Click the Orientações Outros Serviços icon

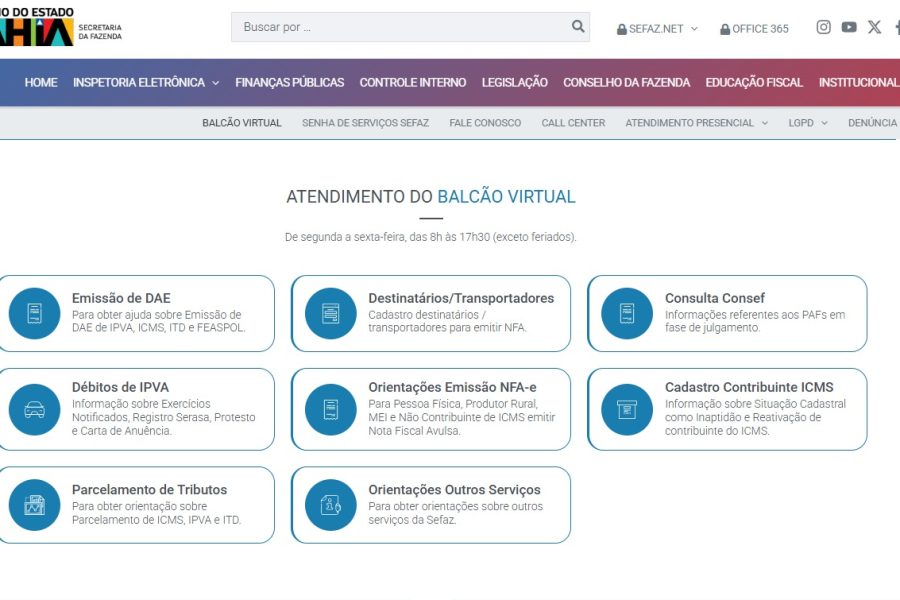pos(328,504)
